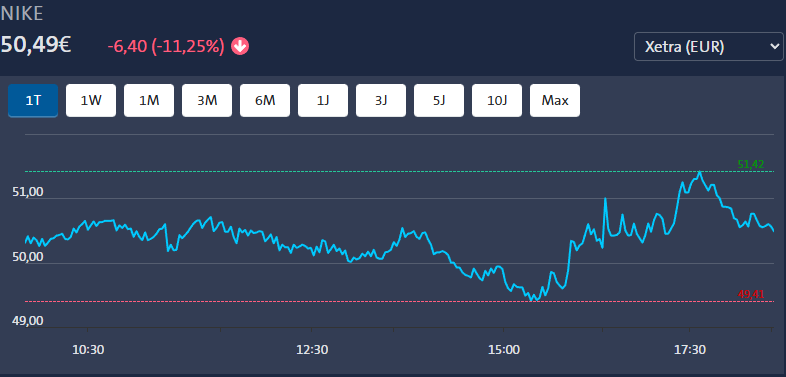786x377 pixels.
Task: Click the change value -6,40 (-11,25%)
Action: coord(166,47)
